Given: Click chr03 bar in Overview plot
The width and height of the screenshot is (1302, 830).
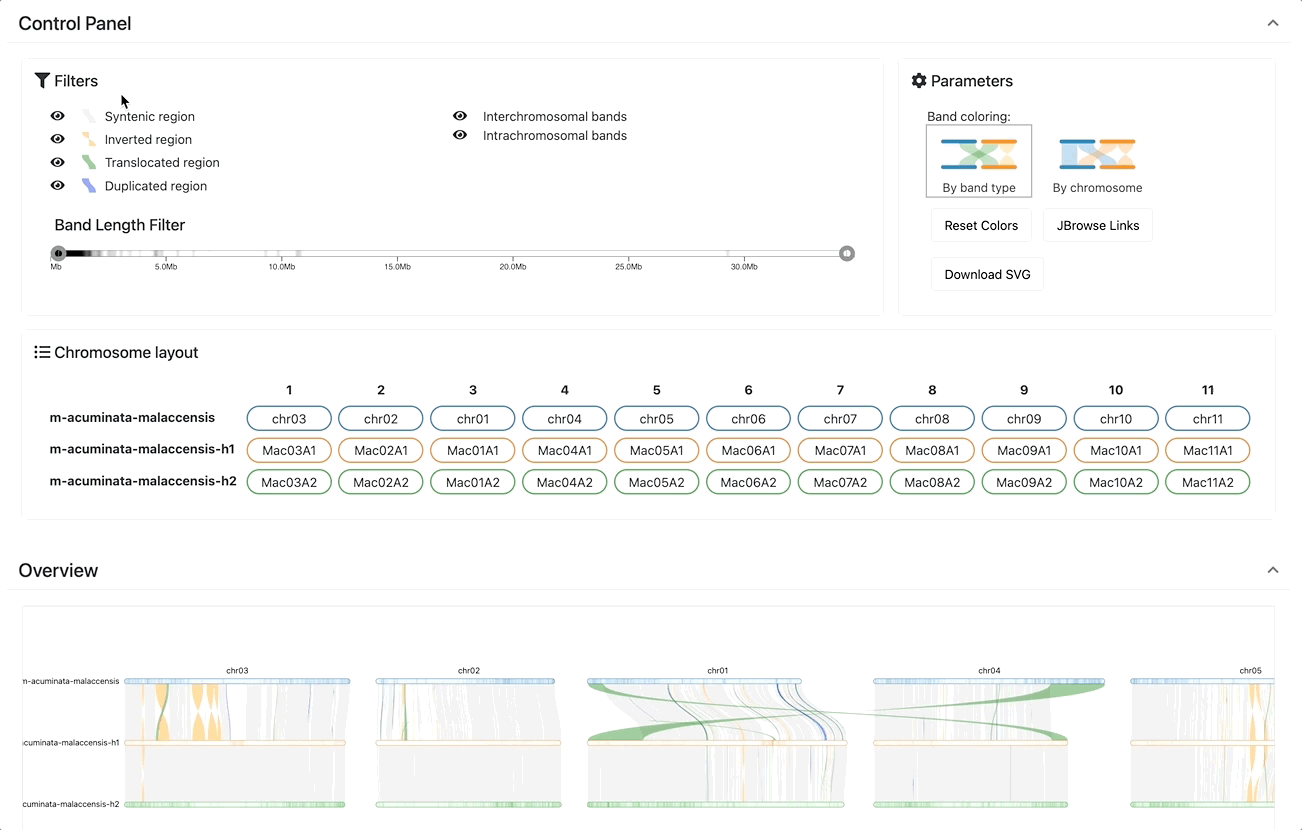Looking at the screenshot, I should 237,681.
